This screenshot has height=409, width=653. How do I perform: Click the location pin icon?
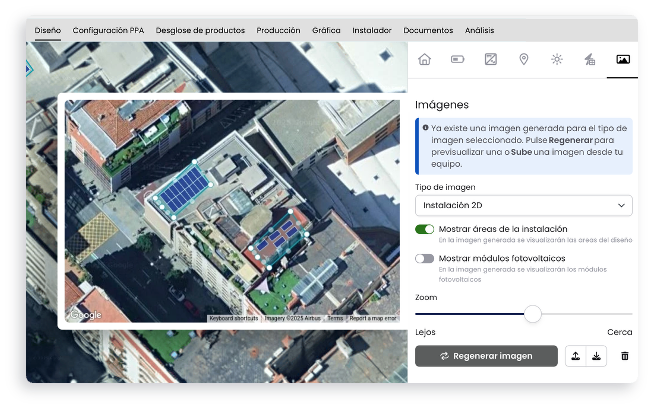[x=523, y=60]
